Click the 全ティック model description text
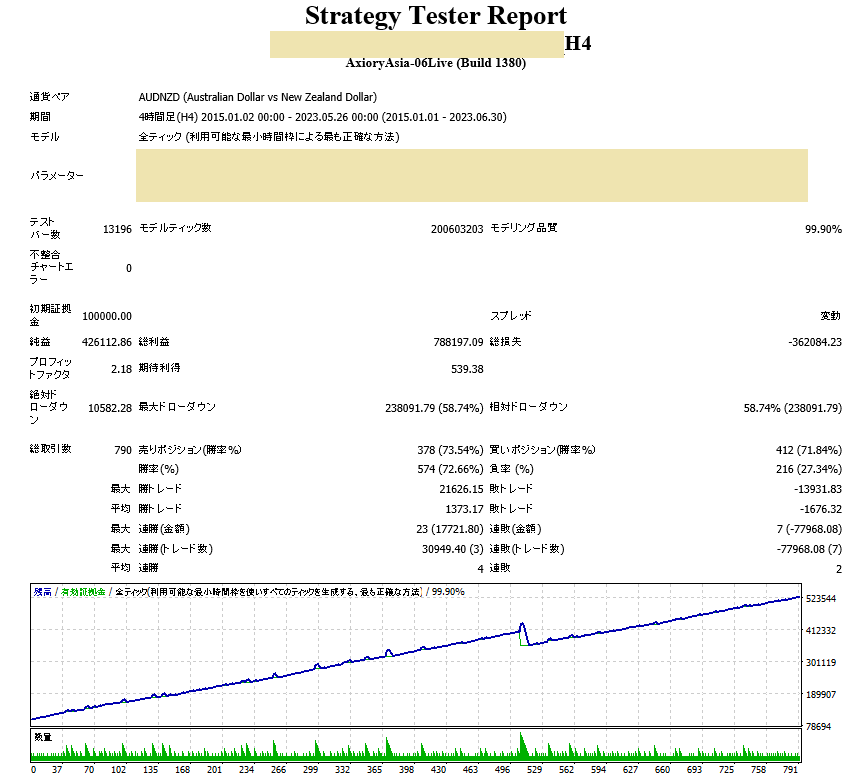The width and height of the screenshot is (862, 779). point(269,137)
